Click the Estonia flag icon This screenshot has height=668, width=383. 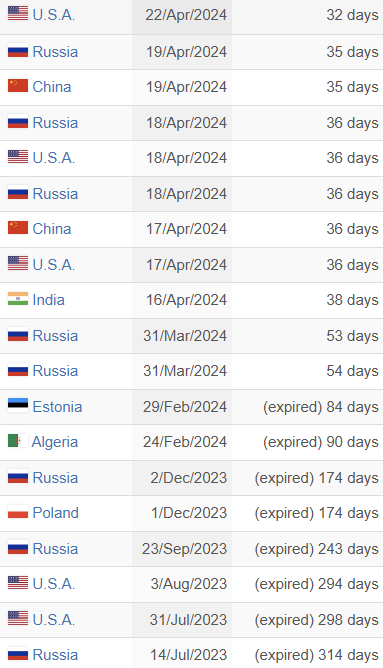coord(18,406)
